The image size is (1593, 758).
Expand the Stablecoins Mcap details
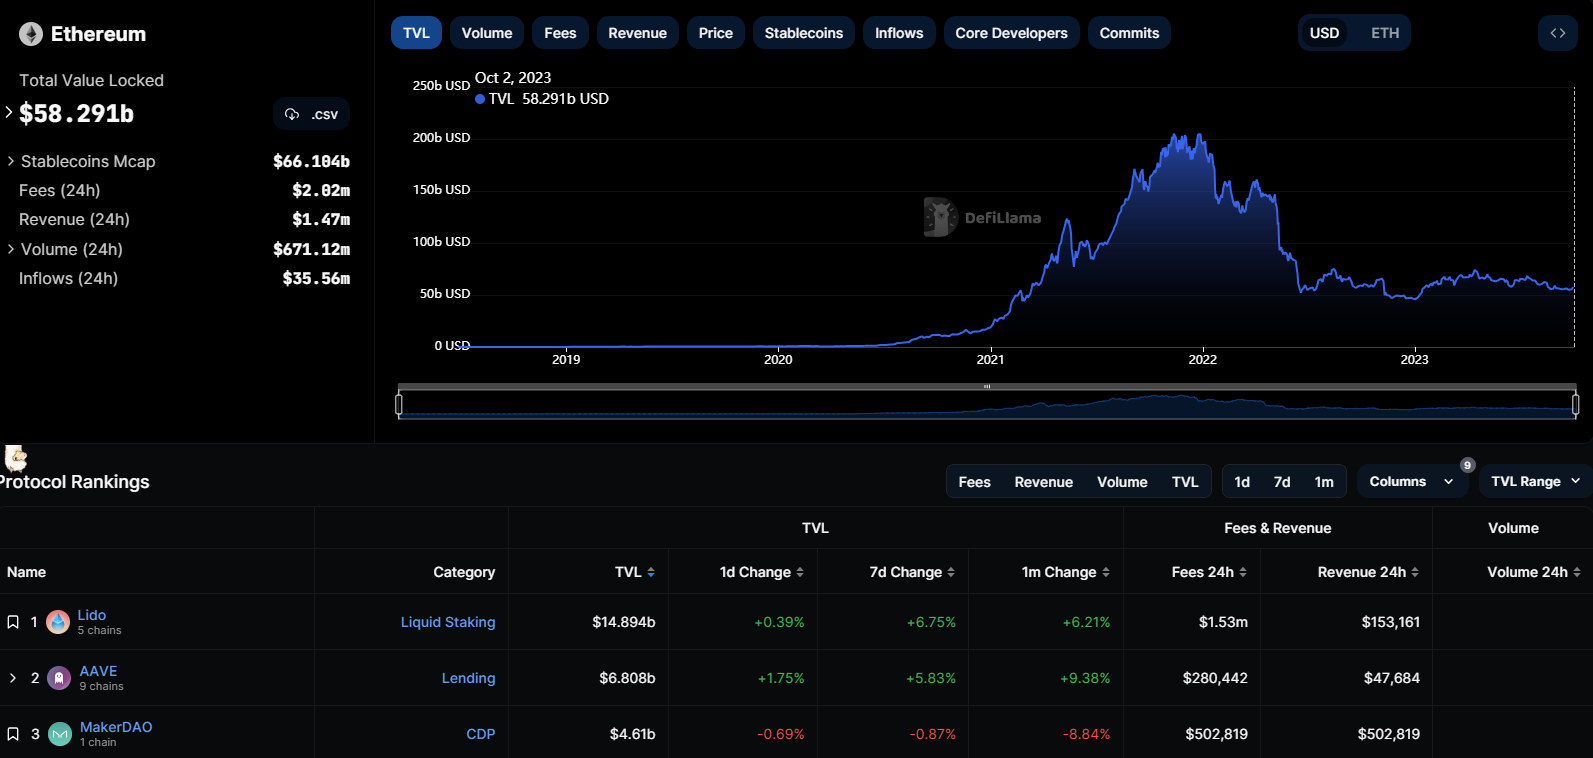11,161
